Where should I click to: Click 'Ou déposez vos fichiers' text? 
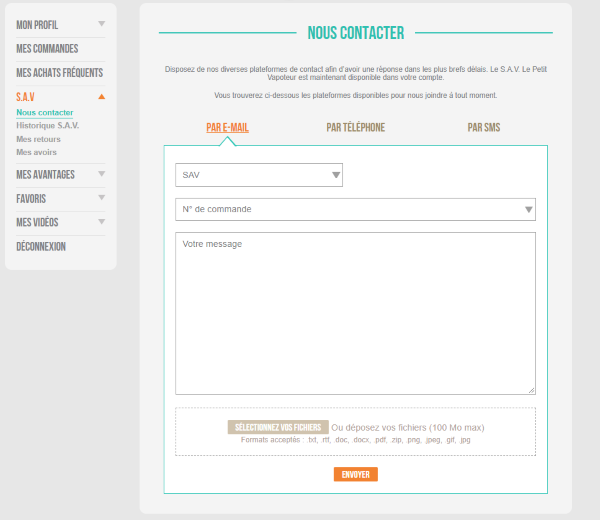(408, 427)
